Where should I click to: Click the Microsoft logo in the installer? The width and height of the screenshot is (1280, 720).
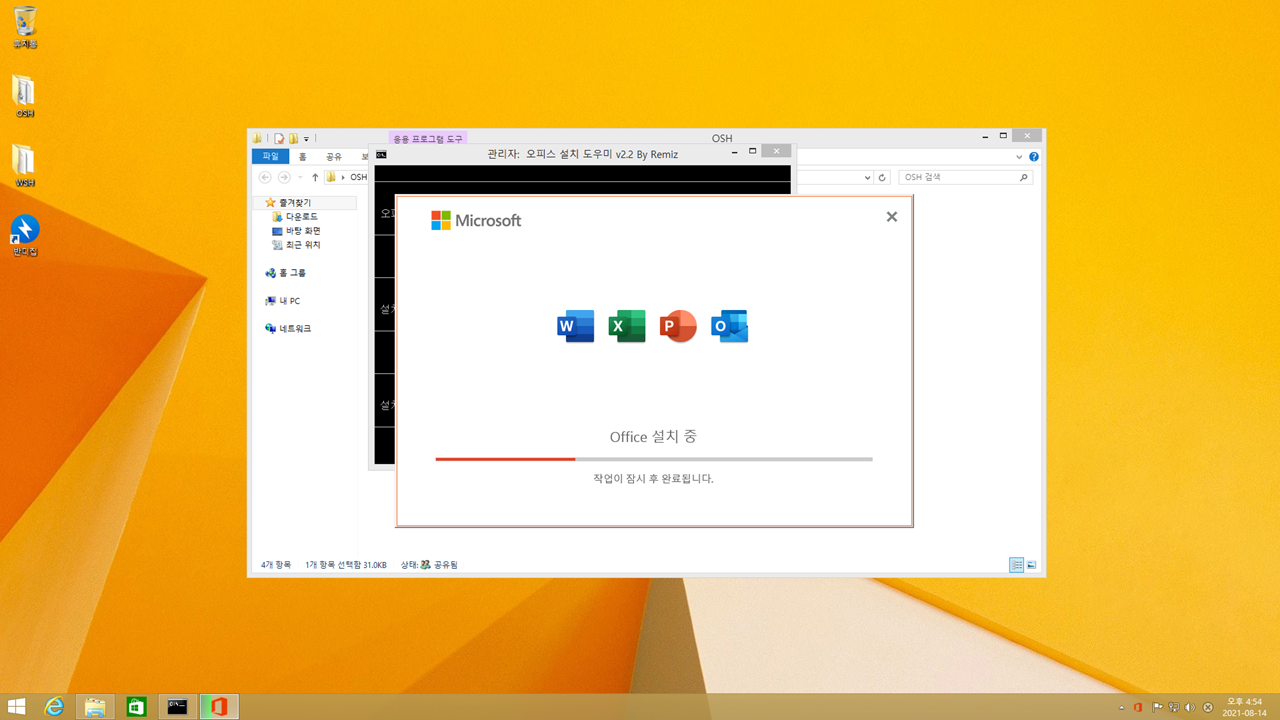click(x=476, y=220)
